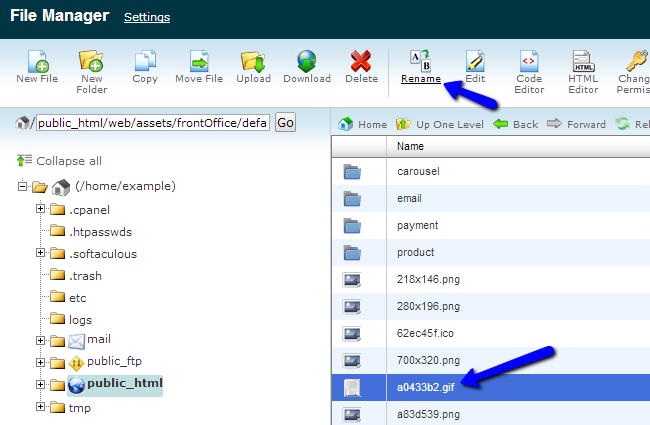Select (/home/example) root in tree

tap(125, 186)
